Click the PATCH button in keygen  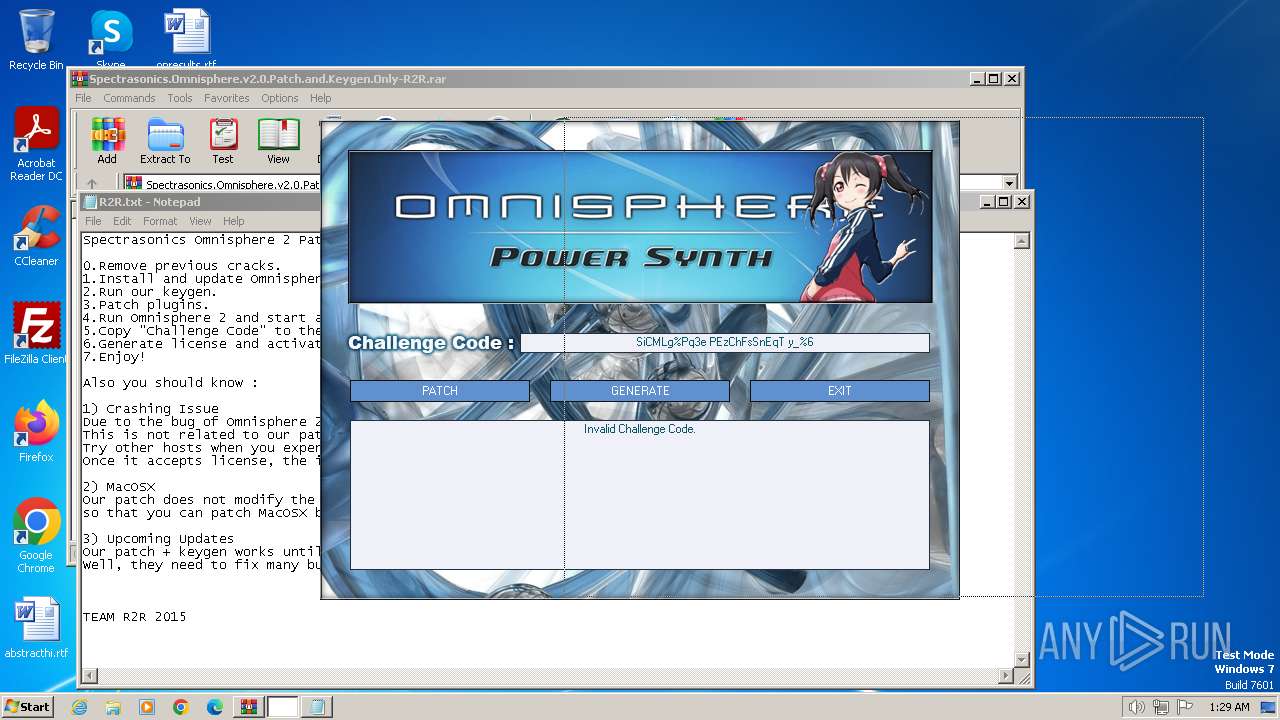[x=440, y=391]
